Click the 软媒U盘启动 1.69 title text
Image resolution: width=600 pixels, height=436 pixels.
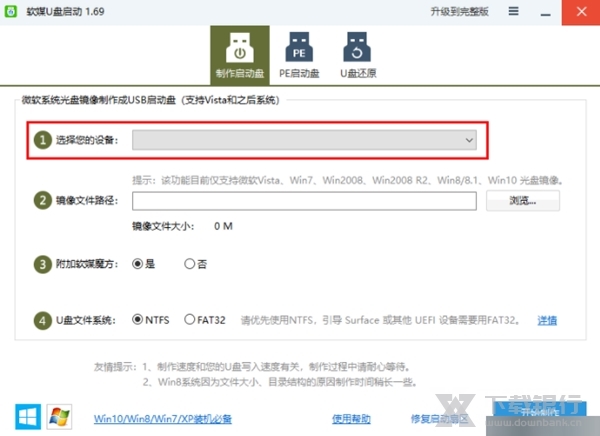[65, 11]
